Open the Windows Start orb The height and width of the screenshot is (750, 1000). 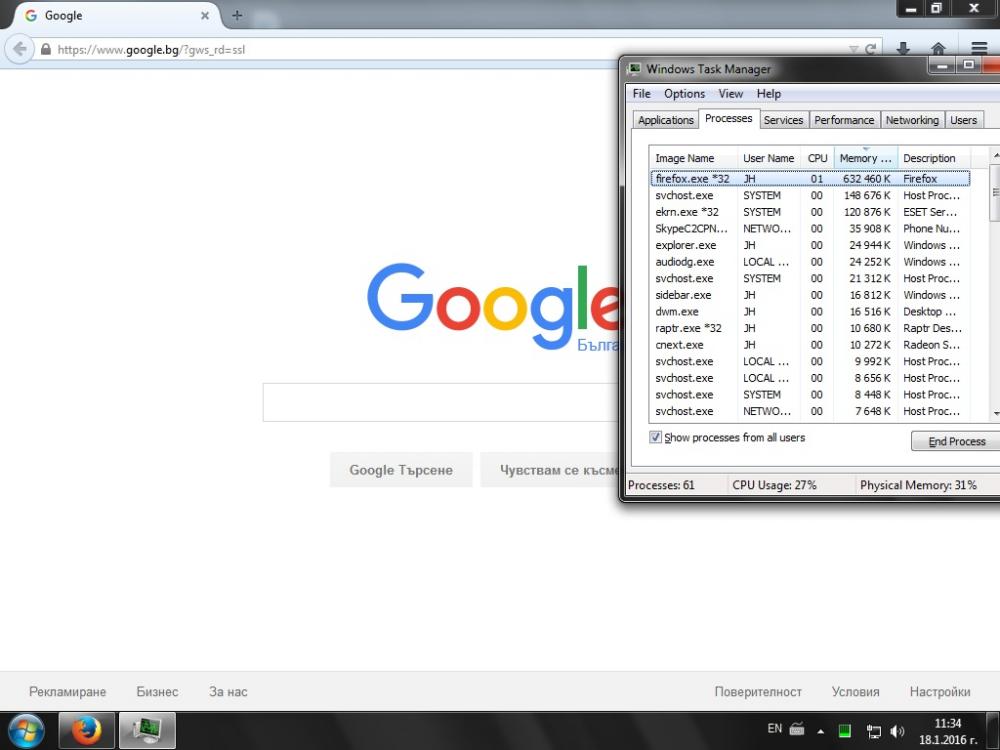26,731
